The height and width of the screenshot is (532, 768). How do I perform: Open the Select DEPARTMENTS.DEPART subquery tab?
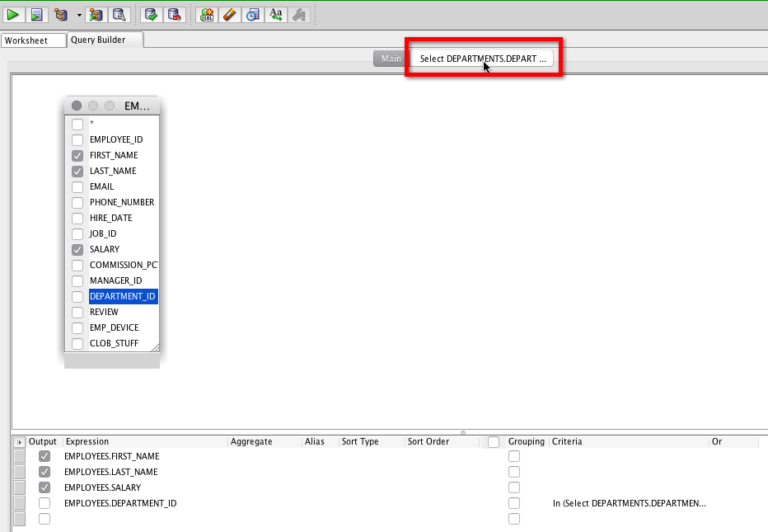482,58
